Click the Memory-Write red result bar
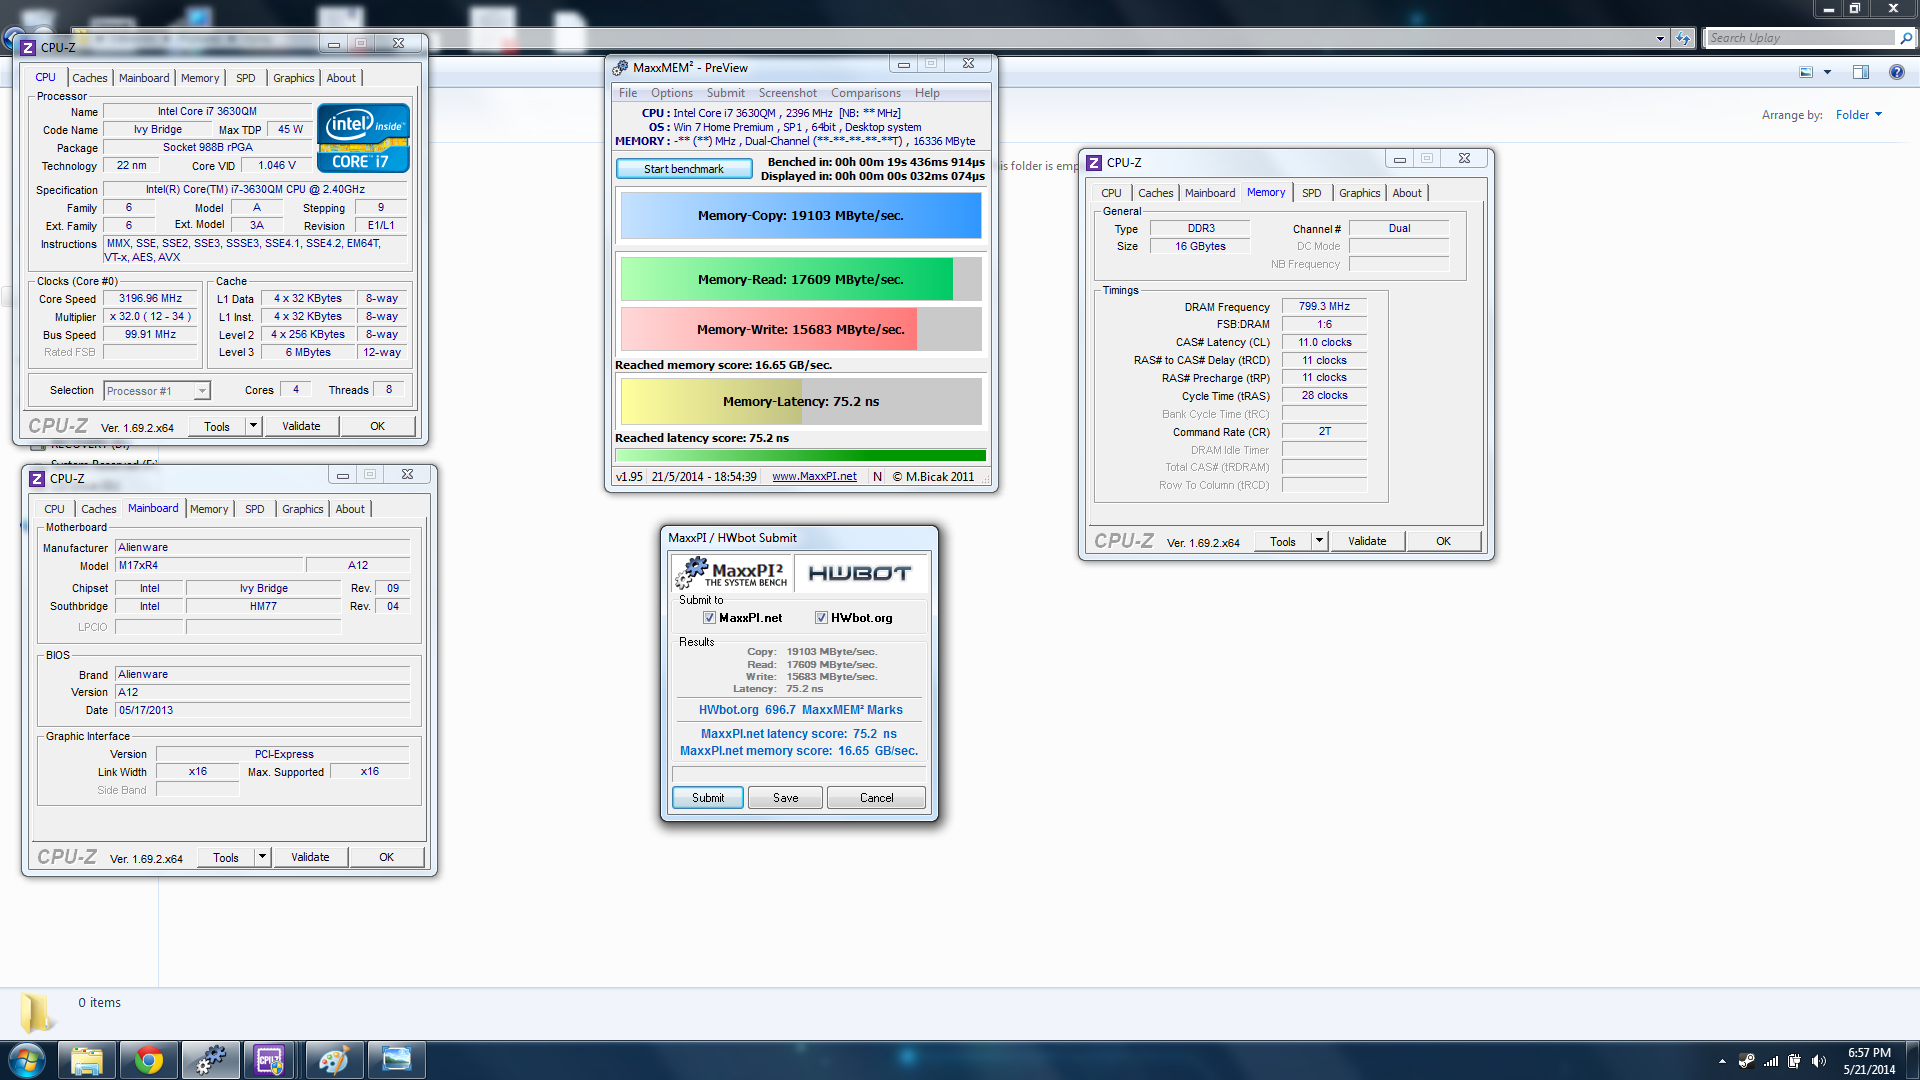 [801, 329]
